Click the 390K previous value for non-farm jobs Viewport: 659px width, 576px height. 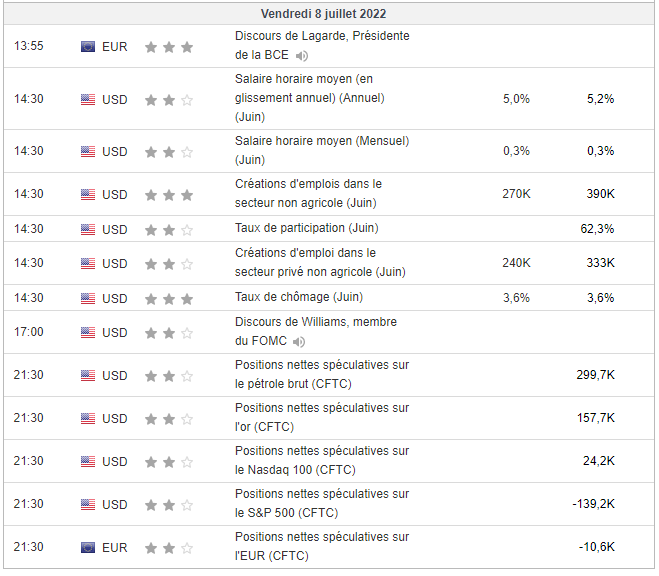600,194
